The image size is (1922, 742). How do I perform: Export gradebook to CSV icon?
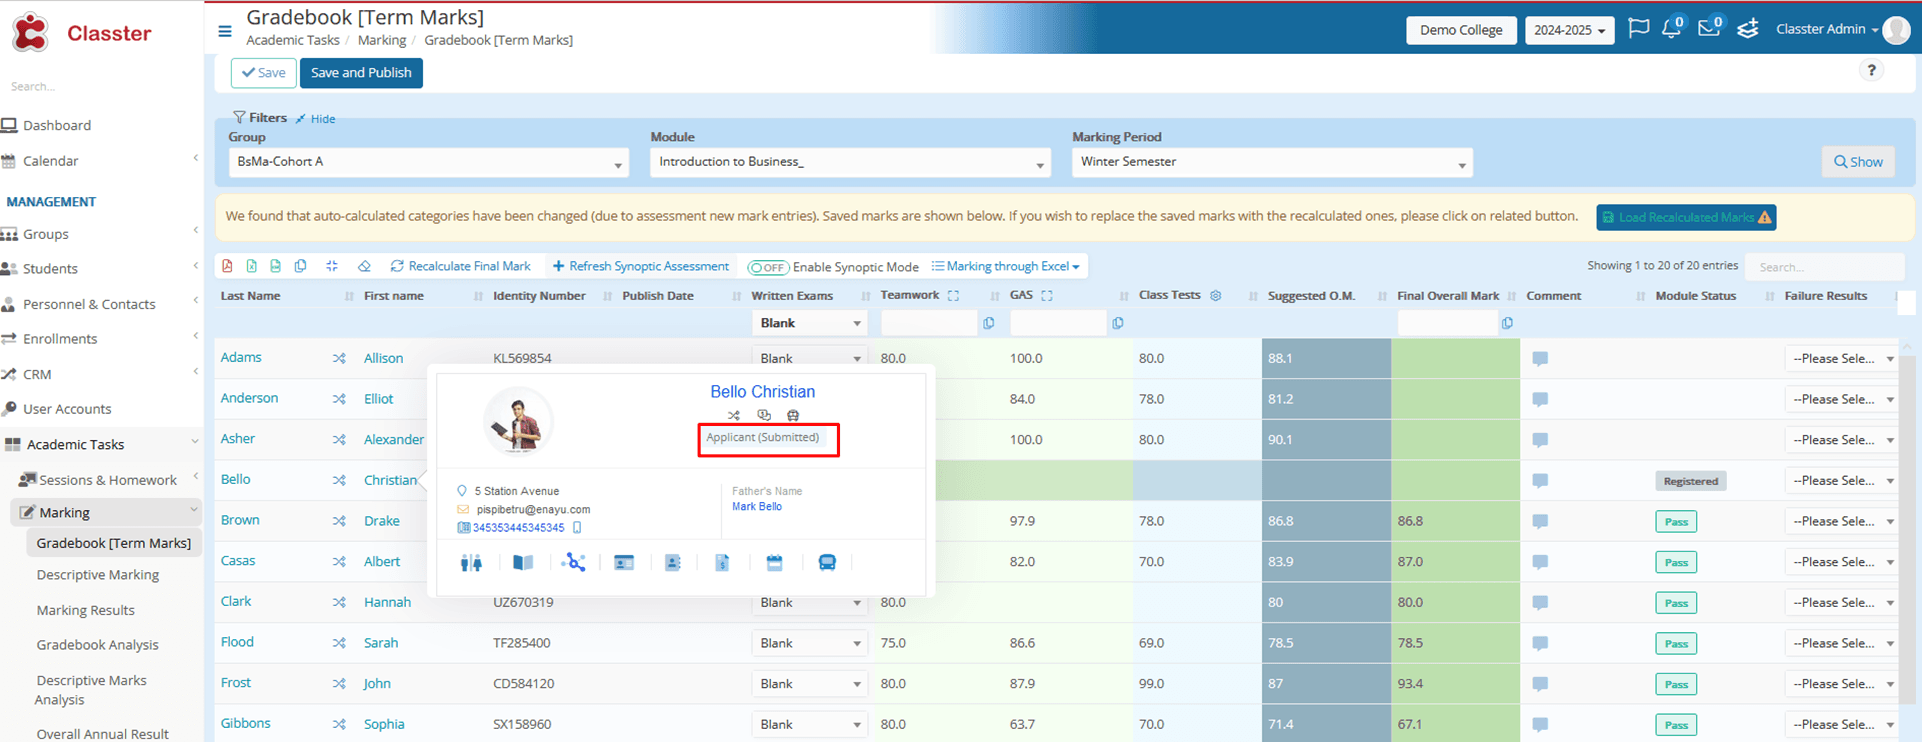point(275,266)
